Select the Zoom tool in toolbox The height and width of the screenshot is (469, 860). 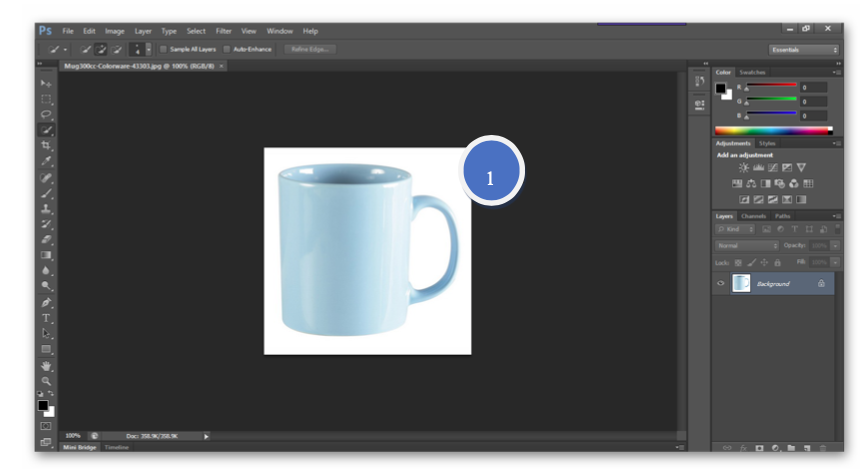(x=46, y=381)
